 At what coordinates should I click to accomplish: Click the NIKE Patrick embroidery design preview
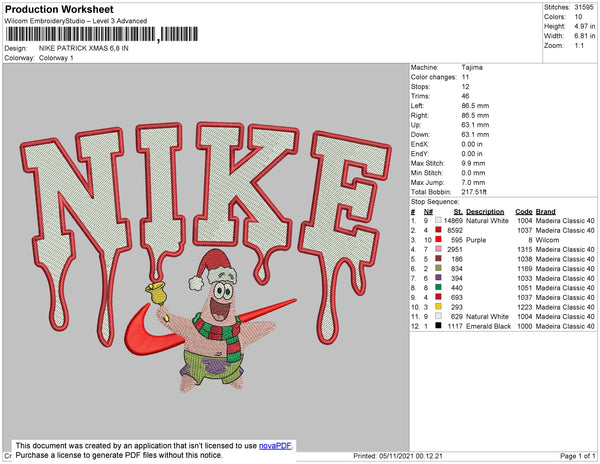pyautogui.click(x=206, y=257)
